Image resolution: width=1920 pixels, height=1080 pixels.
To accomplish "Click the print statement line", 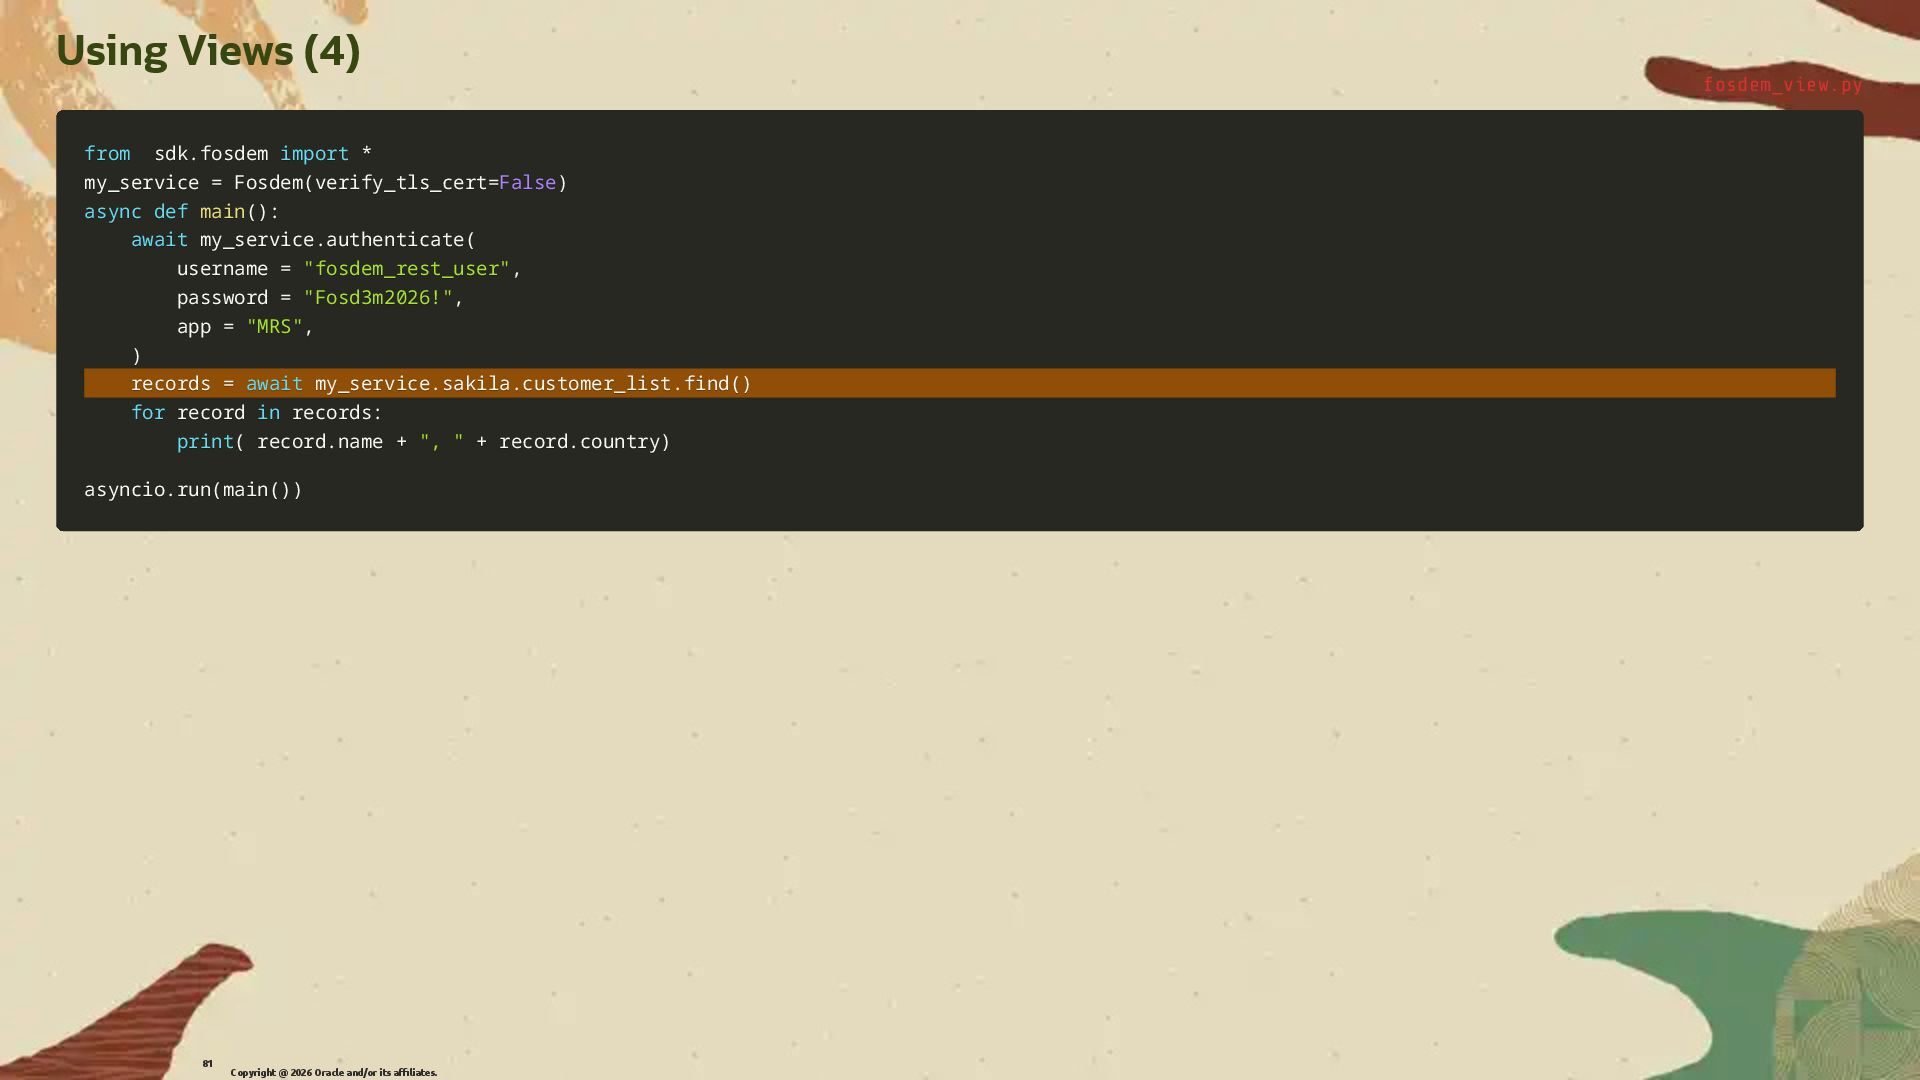I will 423,442.
